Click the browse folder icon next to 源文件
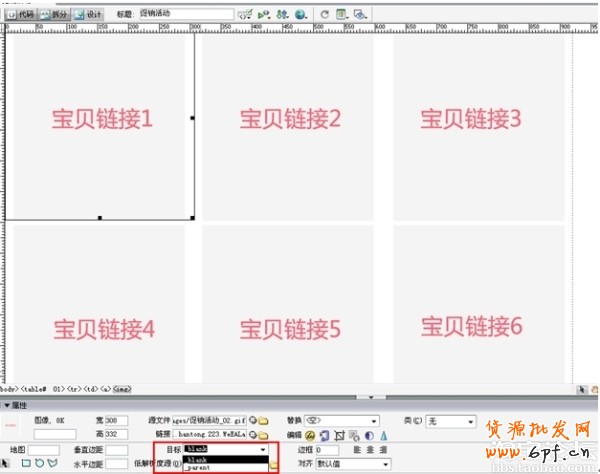Screen dimensions: 600x474 [x=264, y=421]
